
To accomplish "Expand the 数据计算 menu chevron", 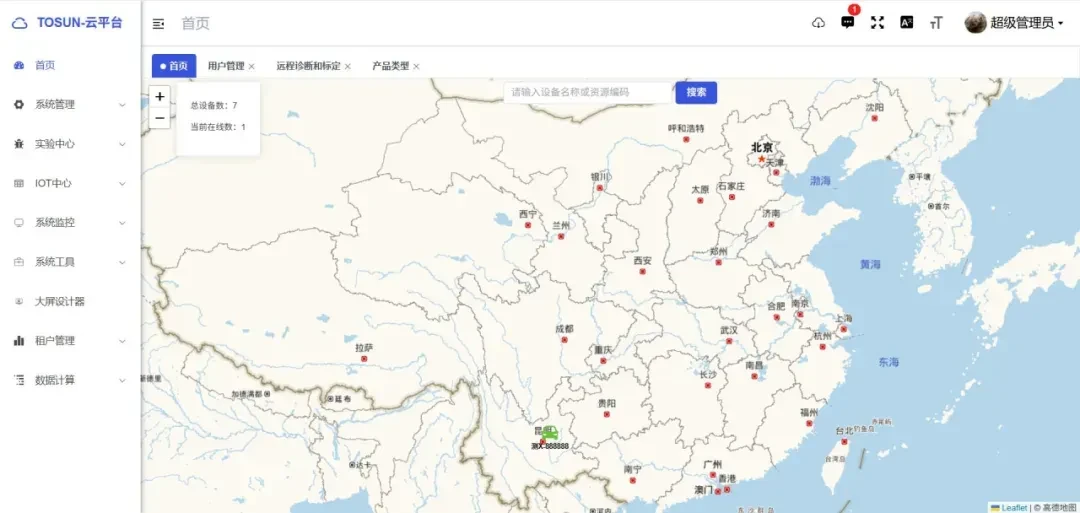I will coord(123,379).
